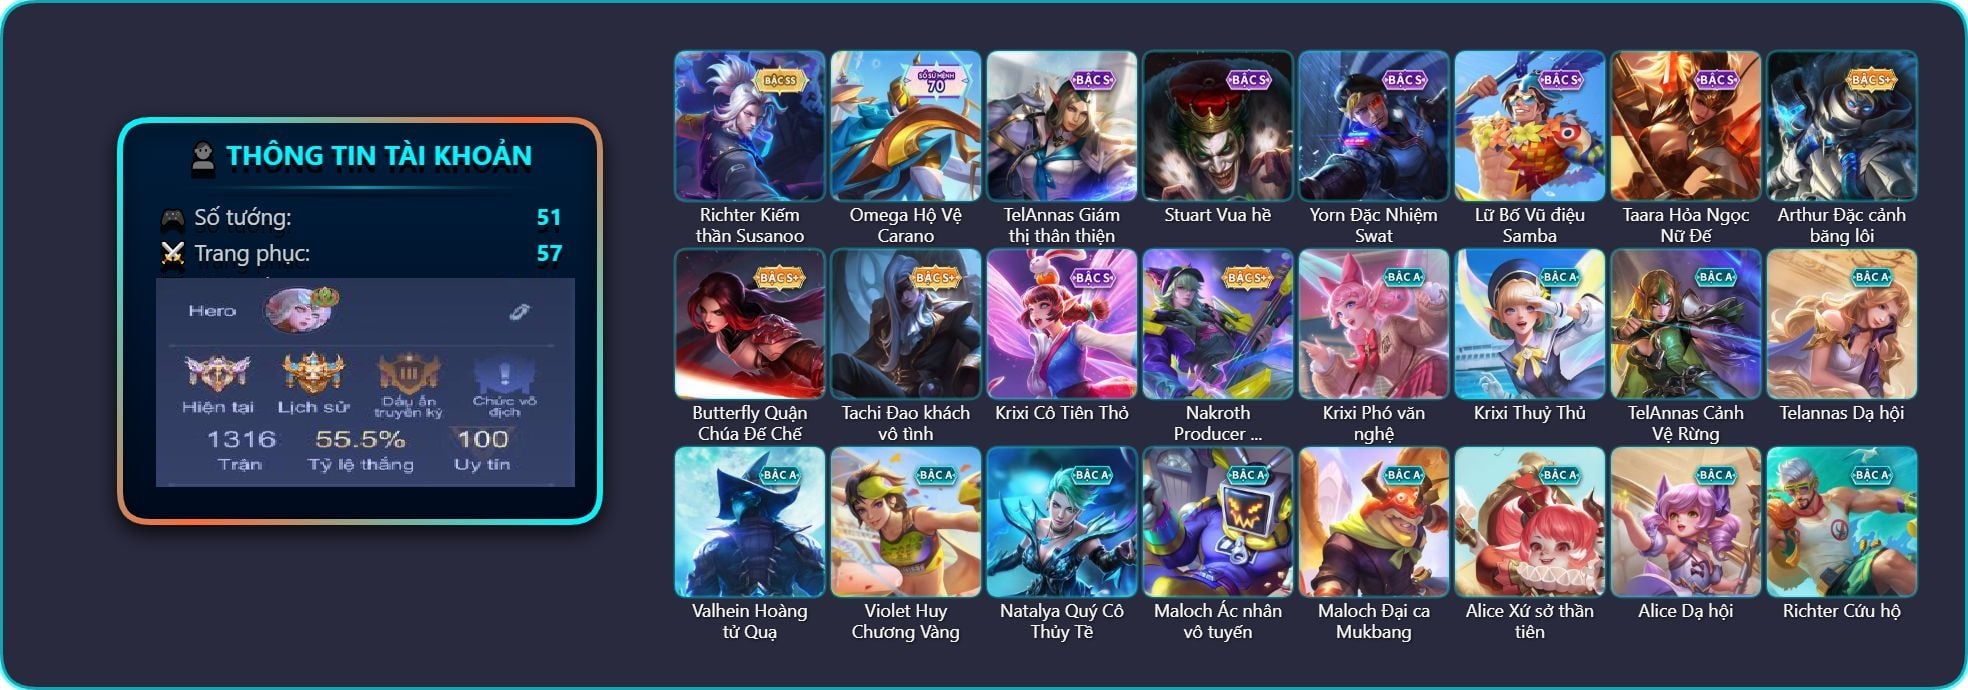1968x690 pixels.
Task: Click the gamepad icon next to Số tướng
Action: point(173,218)
